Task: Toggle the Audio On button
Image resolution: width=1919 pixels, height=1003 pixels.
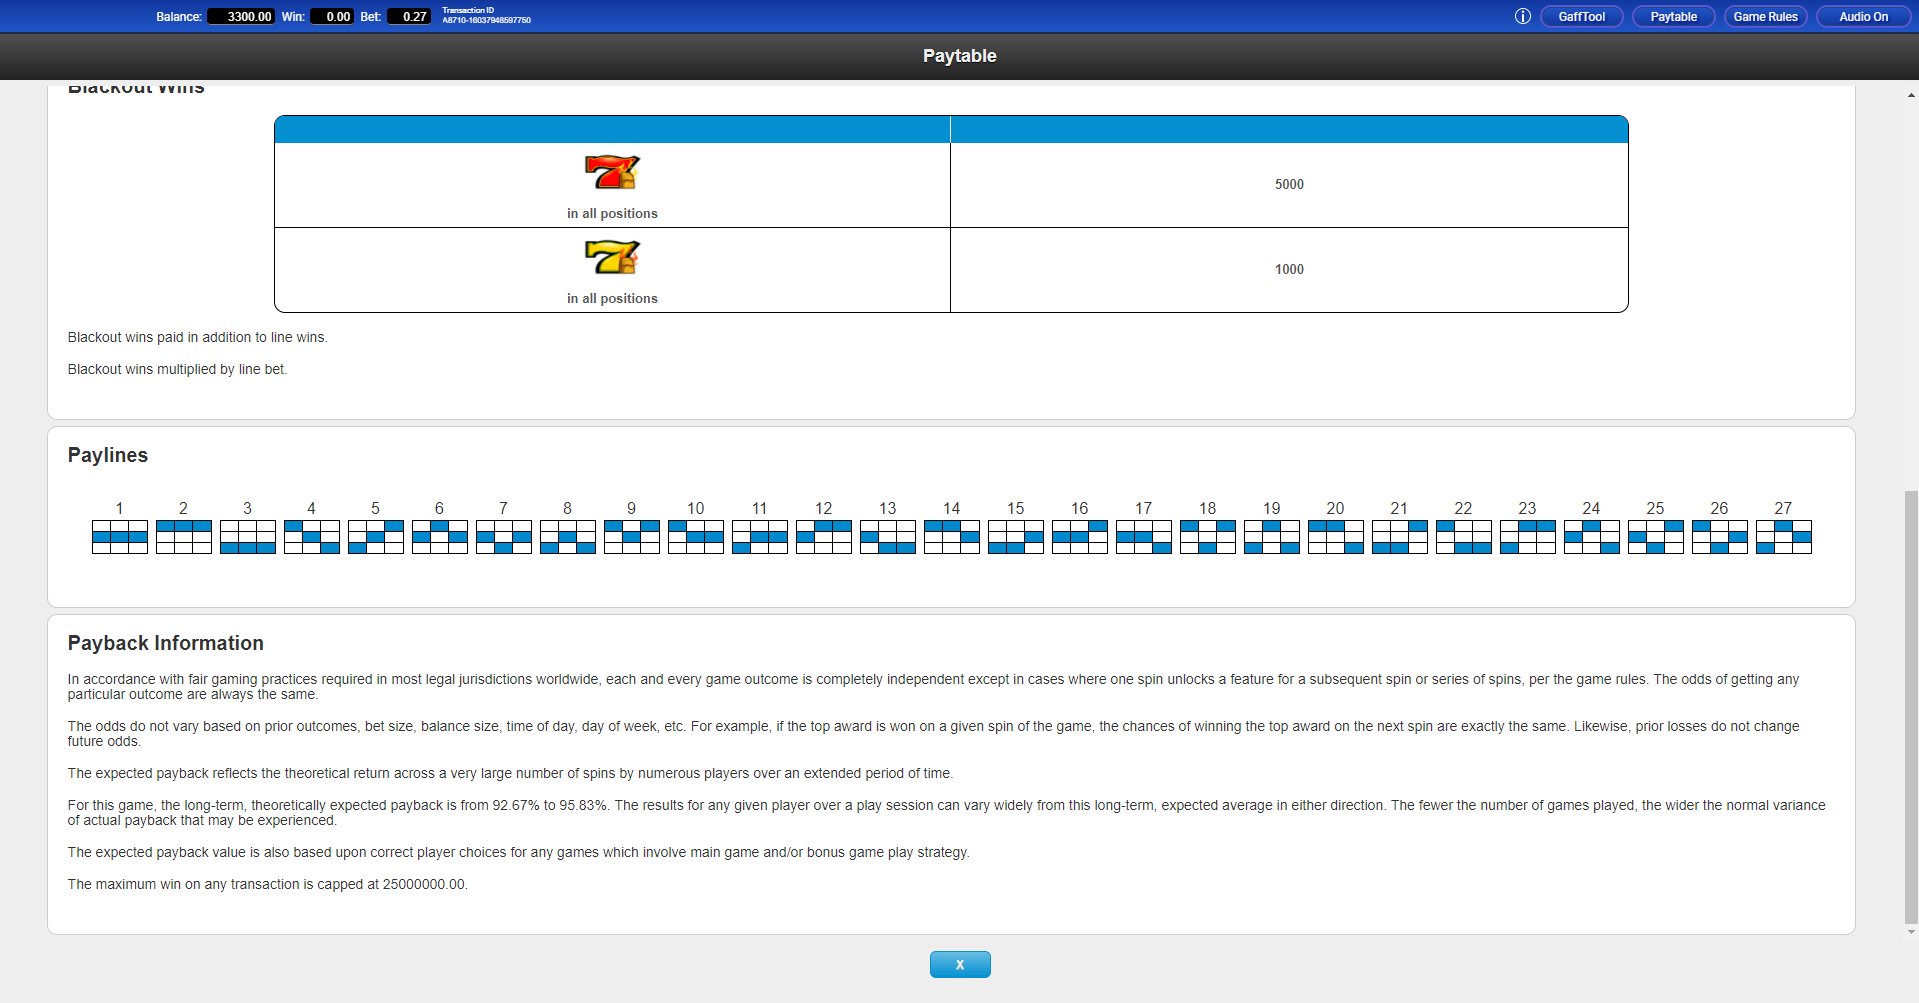Action: (1862, 16)
